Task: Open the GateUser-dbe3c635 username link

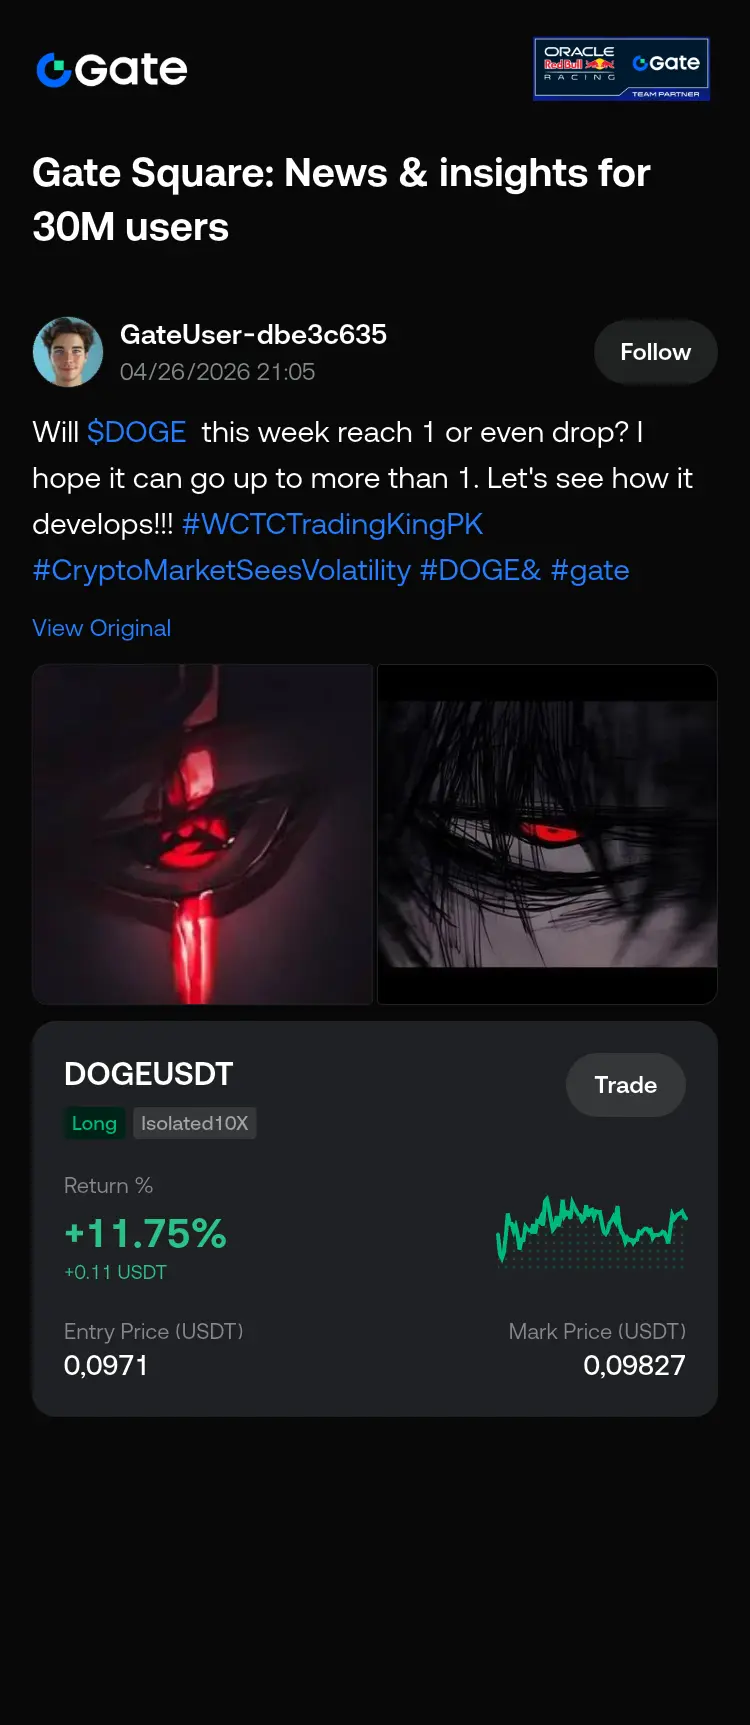Action: point(253,334)
